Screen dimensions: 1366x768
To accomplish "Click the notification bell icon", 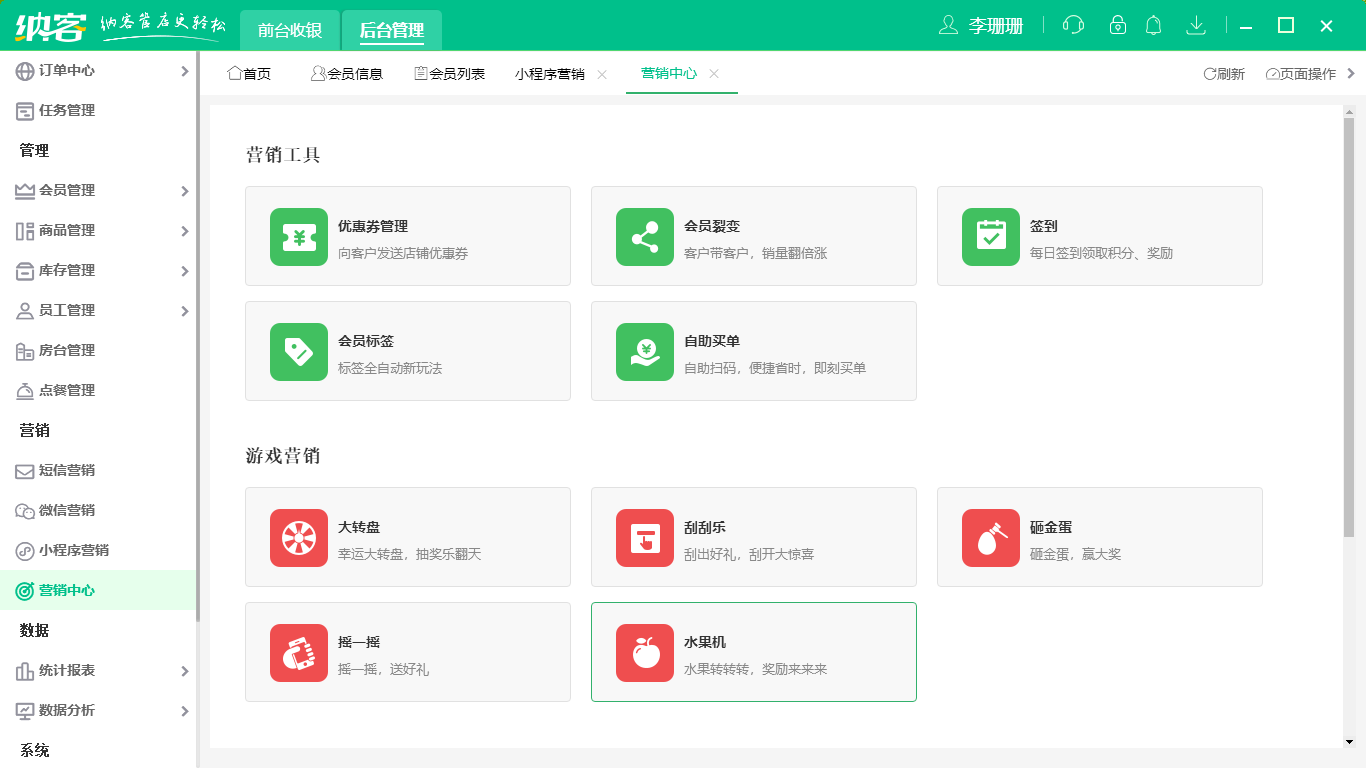I will pos(1153,25).
